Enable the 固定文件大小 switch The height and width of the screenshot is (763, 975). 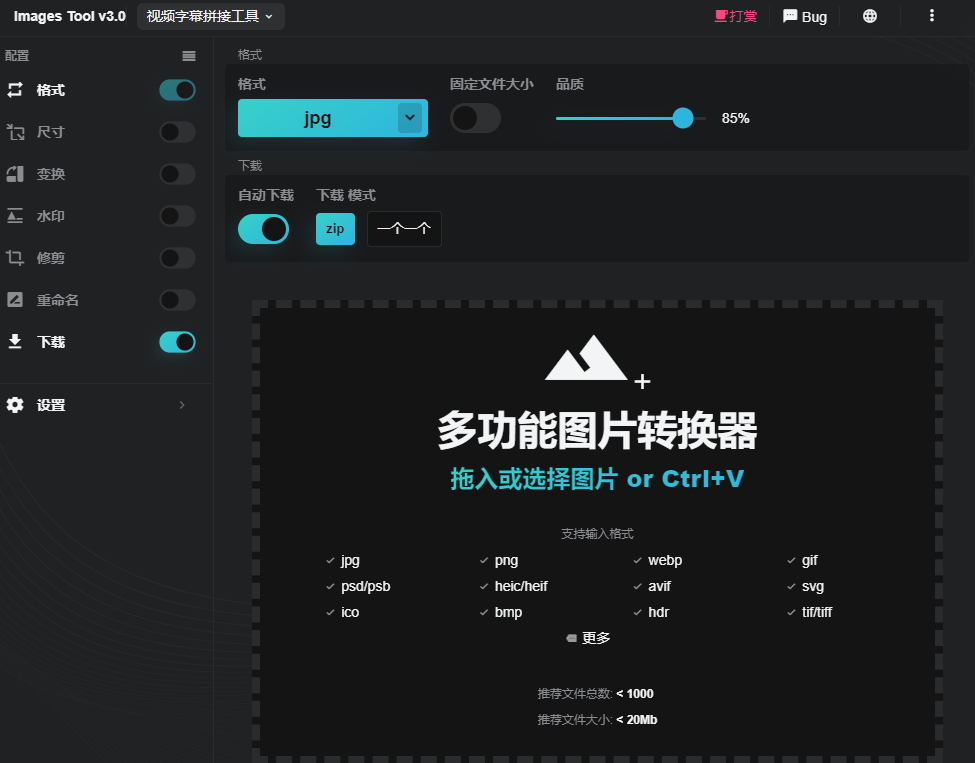pos(475,118)
